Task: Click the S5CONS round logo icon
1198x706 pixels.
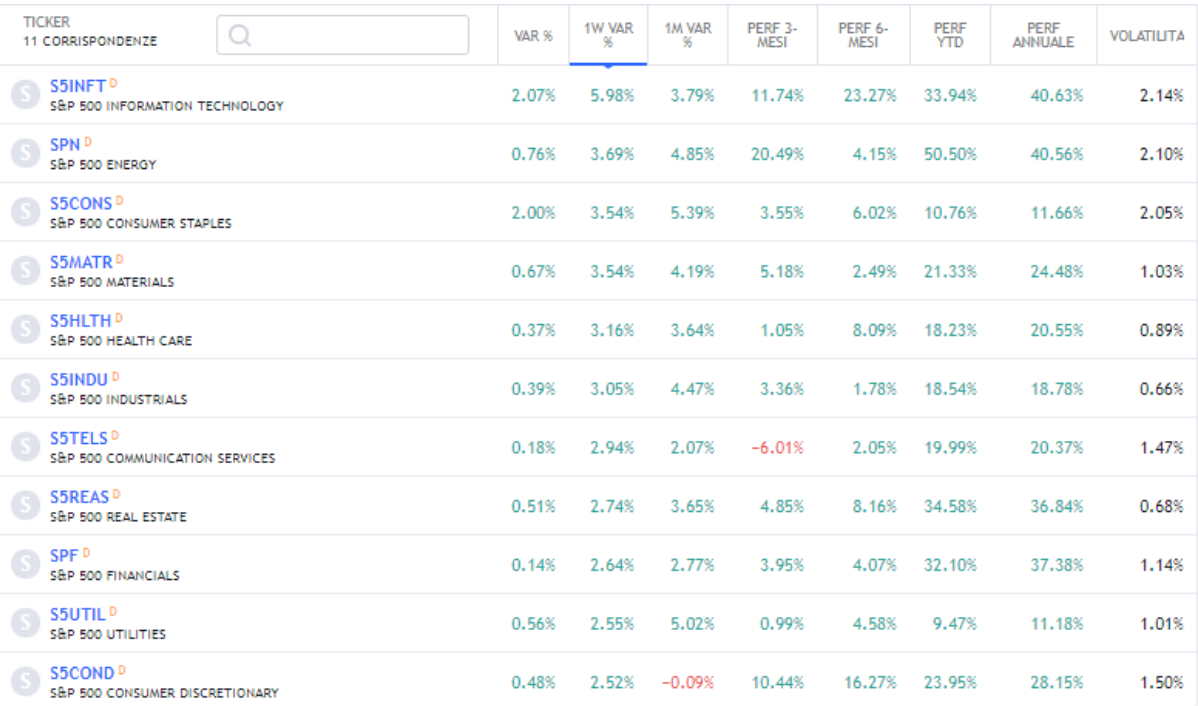Action: (24, 212)
